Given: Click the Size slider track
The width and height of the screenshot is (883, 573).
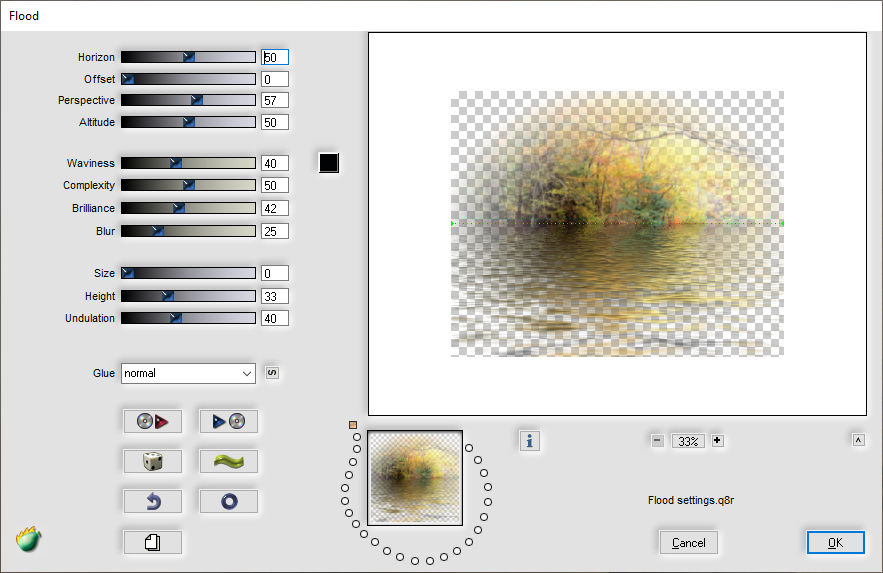Looking at the screenshot, I should coord(188,273).
